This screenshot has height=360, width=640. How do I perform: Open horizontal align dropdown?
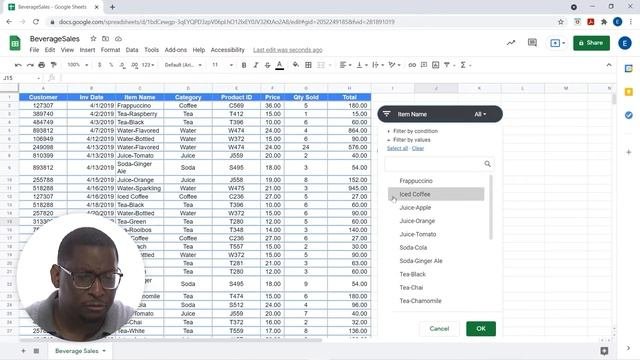pos(345,65)
